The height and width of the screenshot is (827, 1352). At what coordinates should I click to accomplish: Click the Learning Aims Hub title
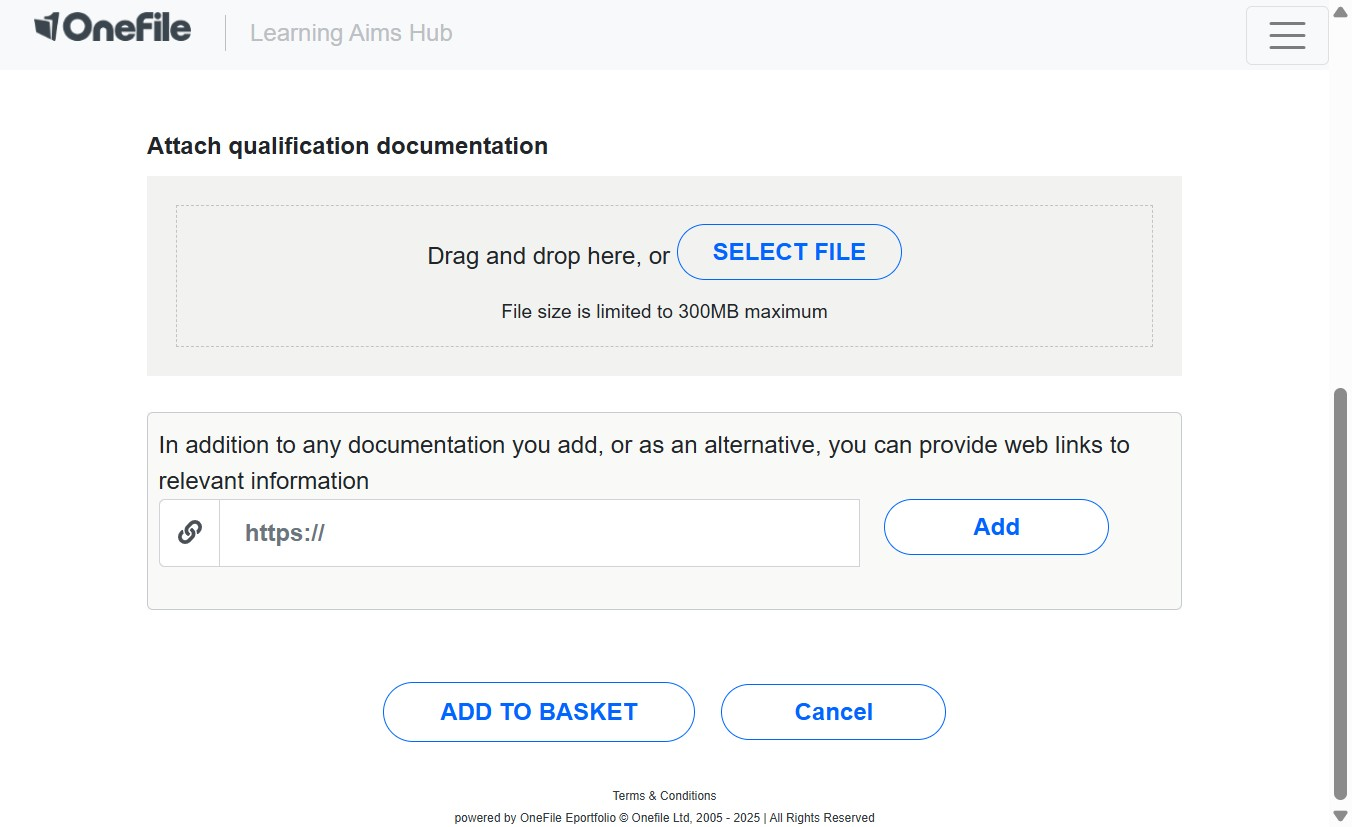click(x=351, y=33)
